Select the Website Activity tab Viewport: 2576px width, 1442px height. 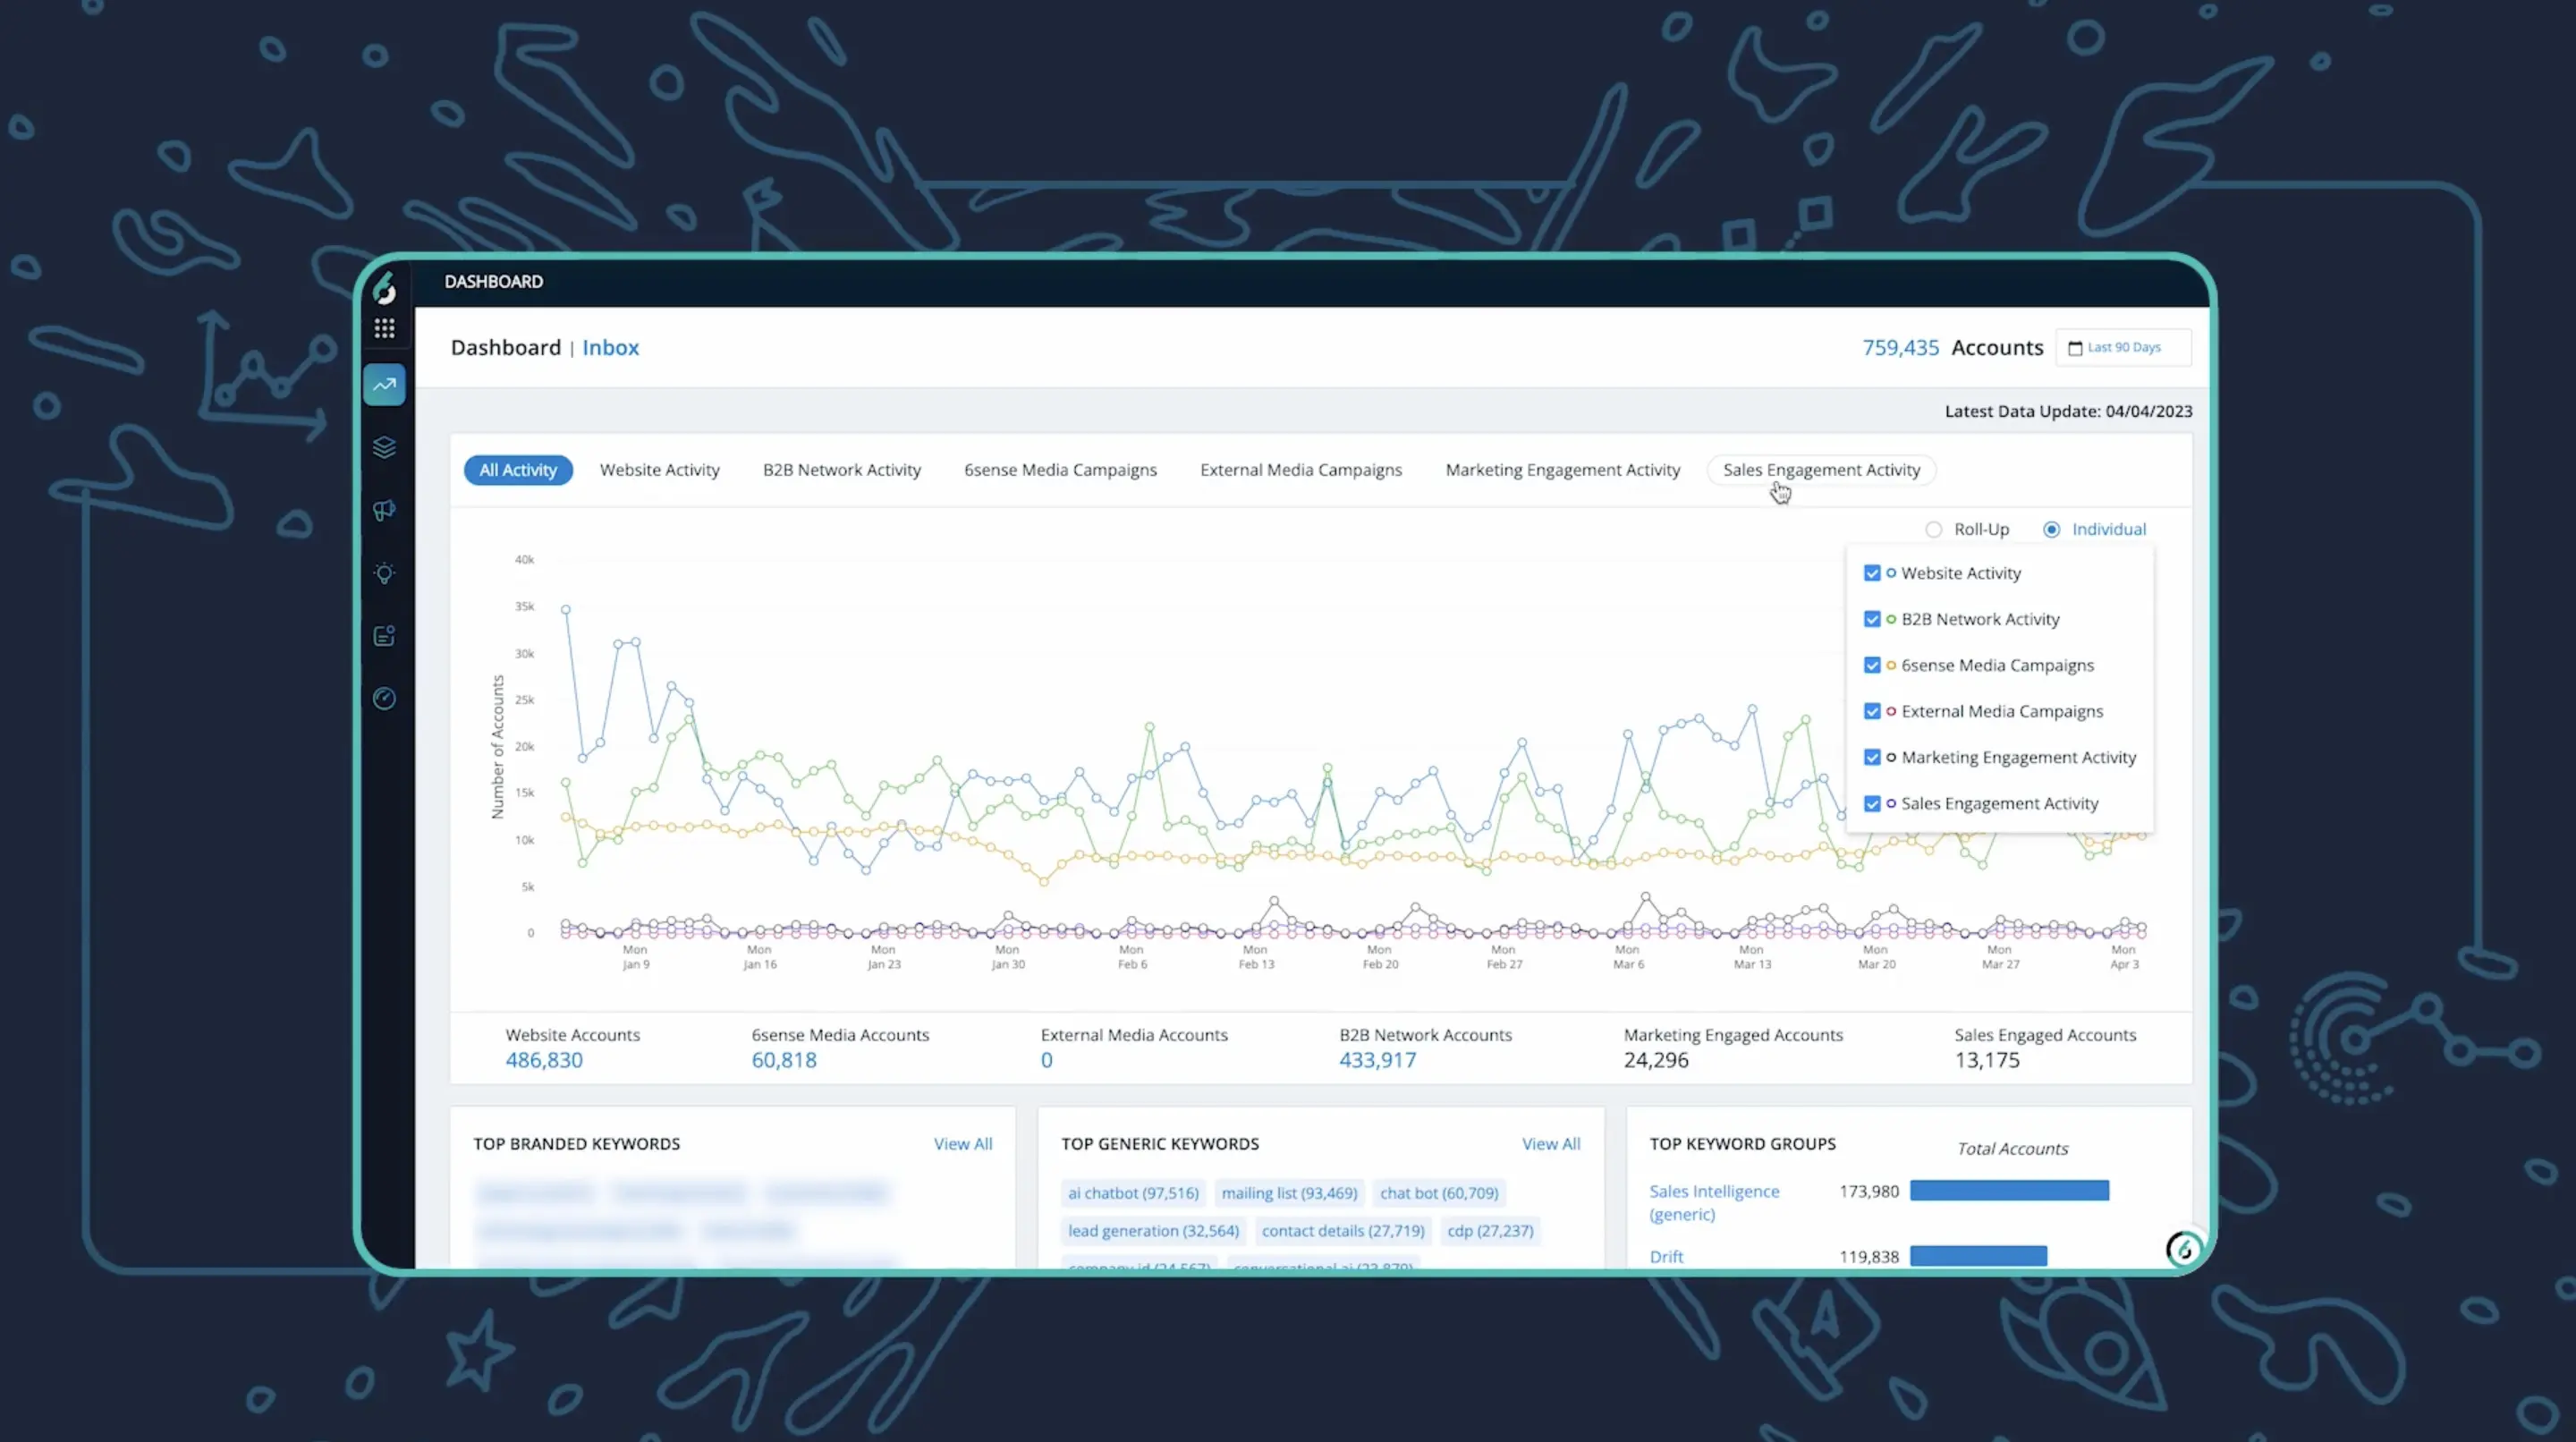tap(658, 469)
